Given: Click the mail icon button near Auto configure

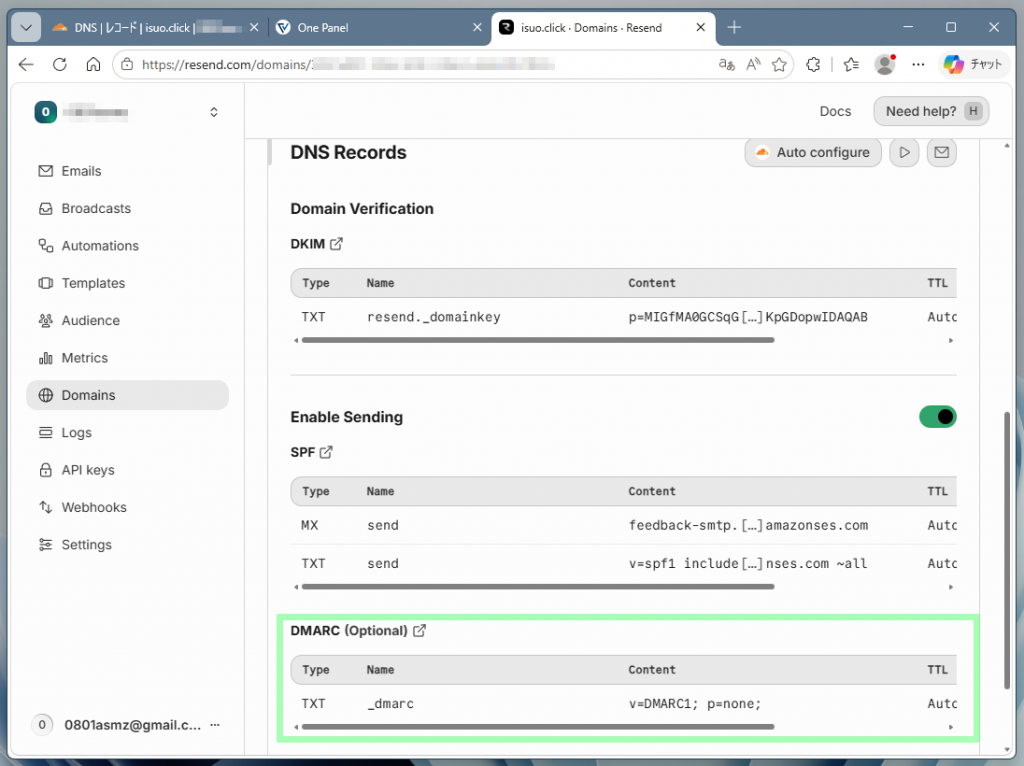Looking at the screenshot, I should tap(942, 152).
